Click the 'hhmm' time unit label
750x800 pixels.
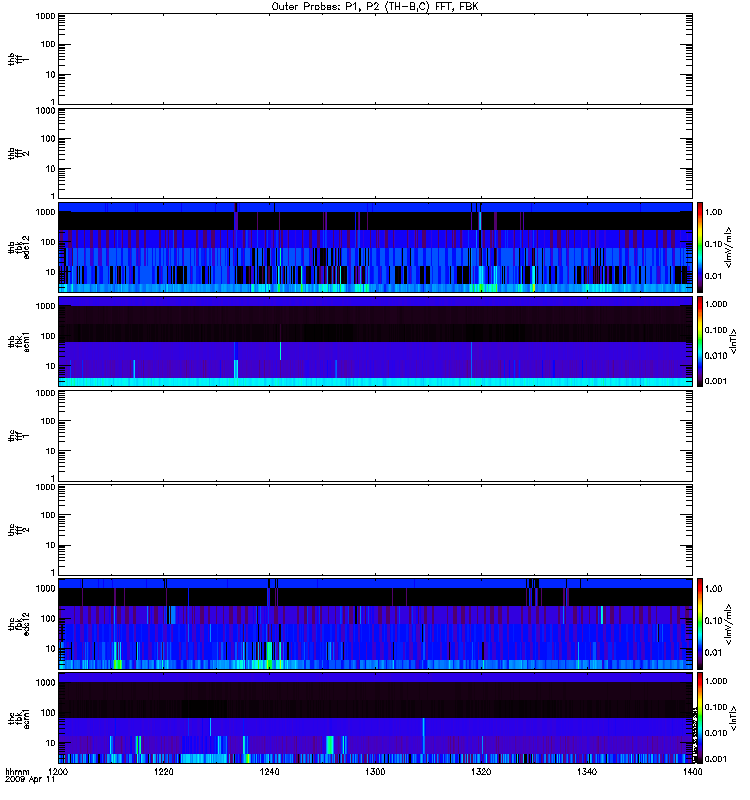[x=17, y=772]
